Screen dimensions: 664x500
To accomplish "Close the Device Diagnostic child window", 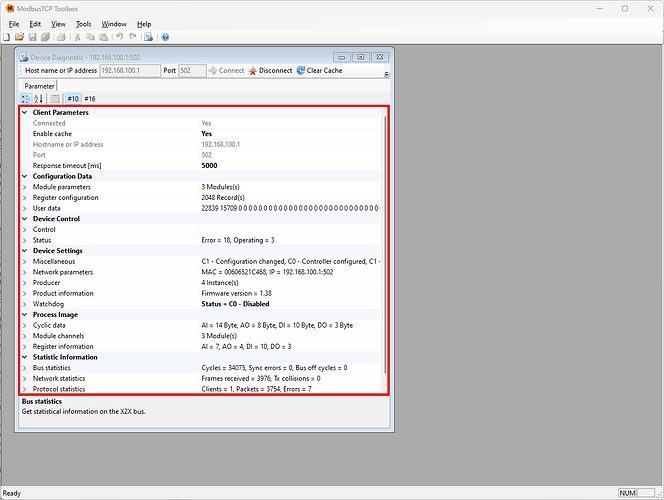I will (380, 57).
